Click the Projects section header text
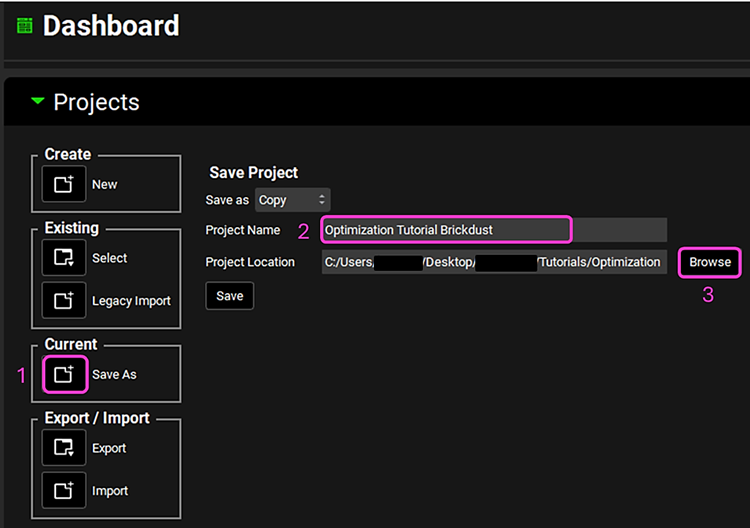Viewport: 750px width, 528px height. tap(96, 102)
